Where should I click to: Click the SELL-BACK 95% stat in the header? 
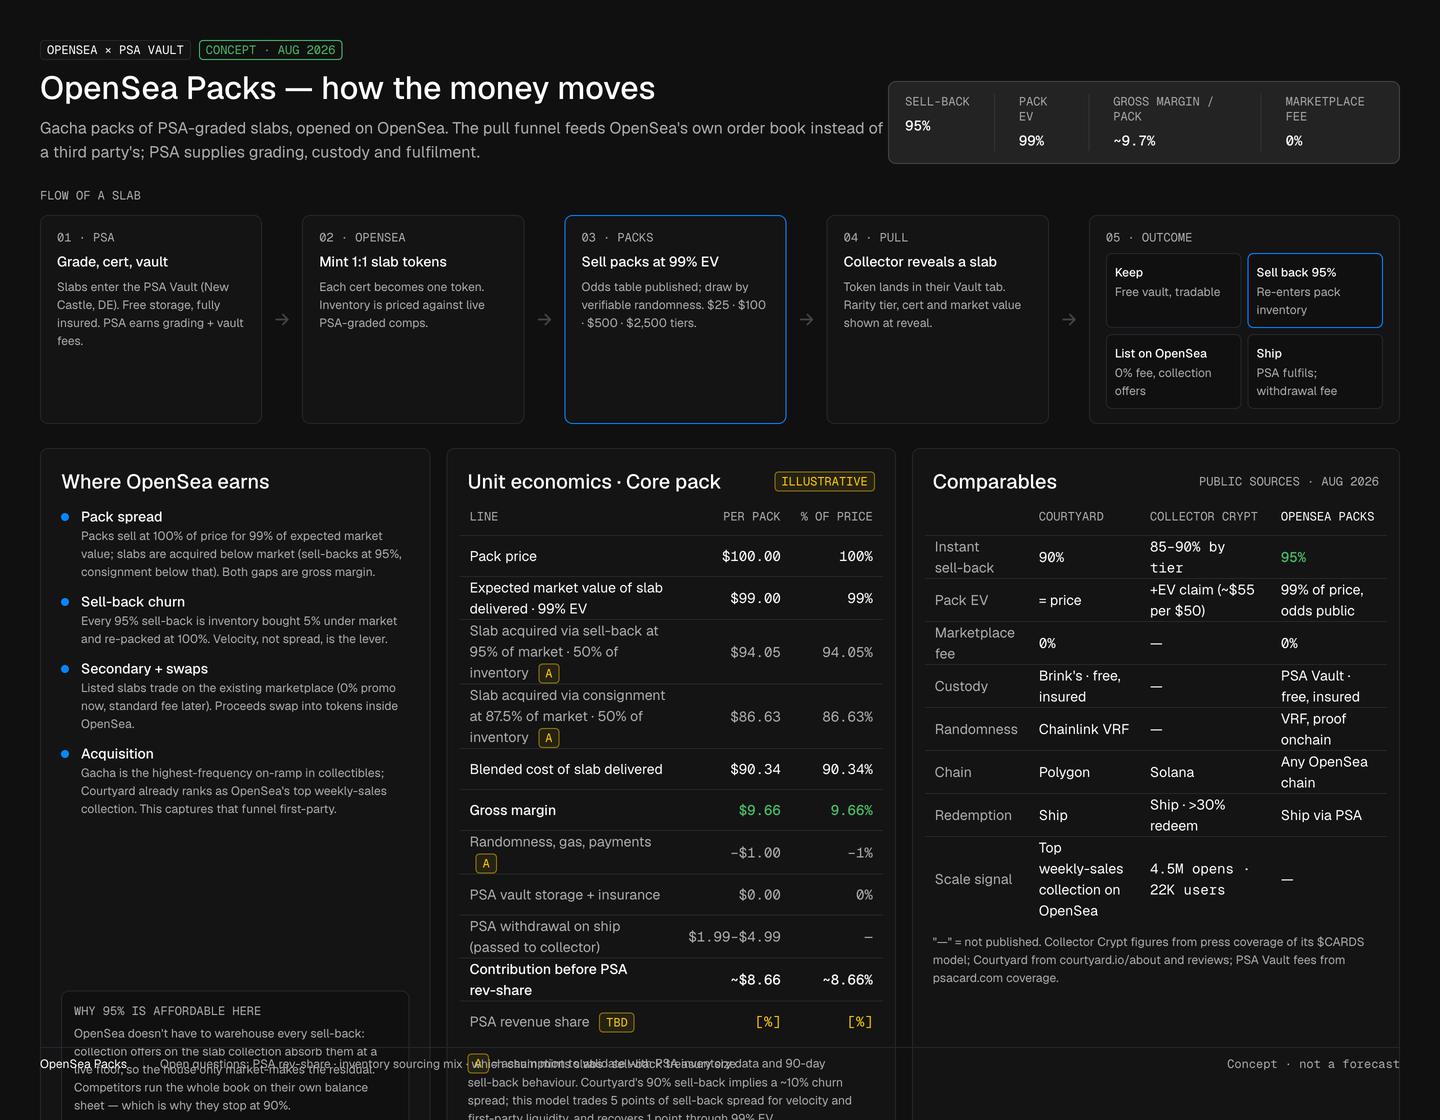coord(937,114)
